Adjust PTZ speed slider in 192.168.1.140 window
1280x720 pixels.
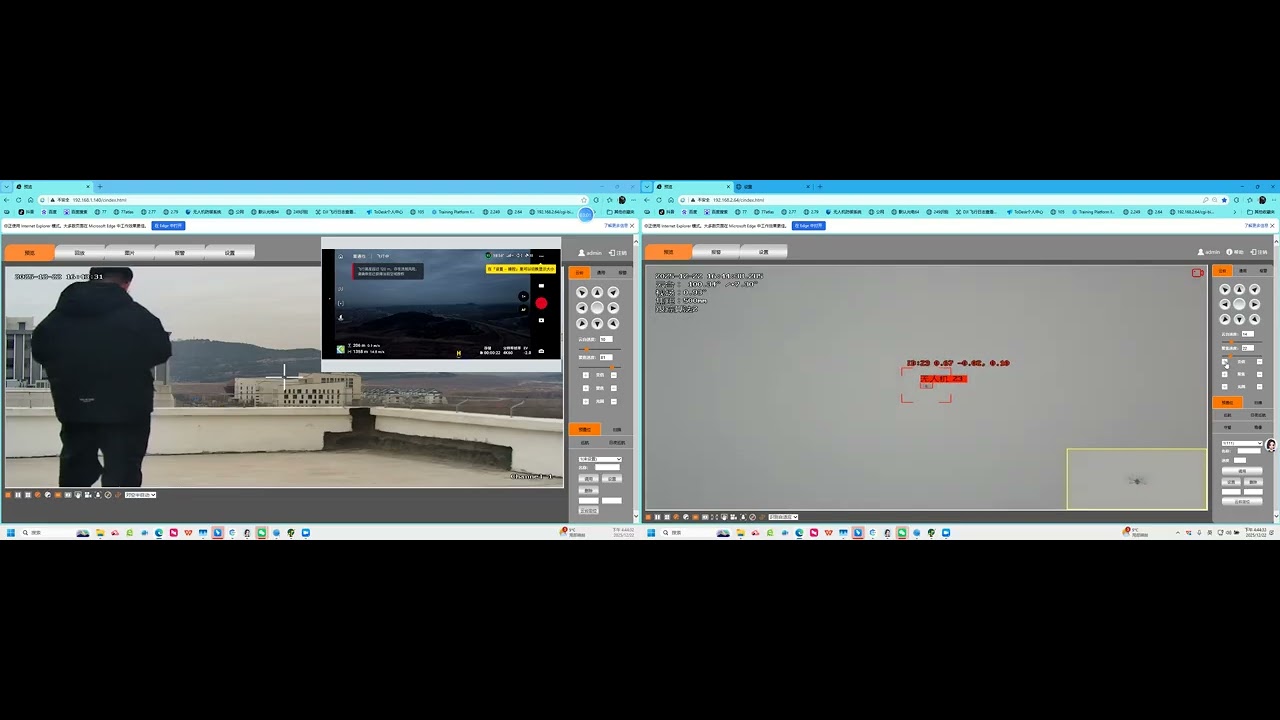coord(599,349)
